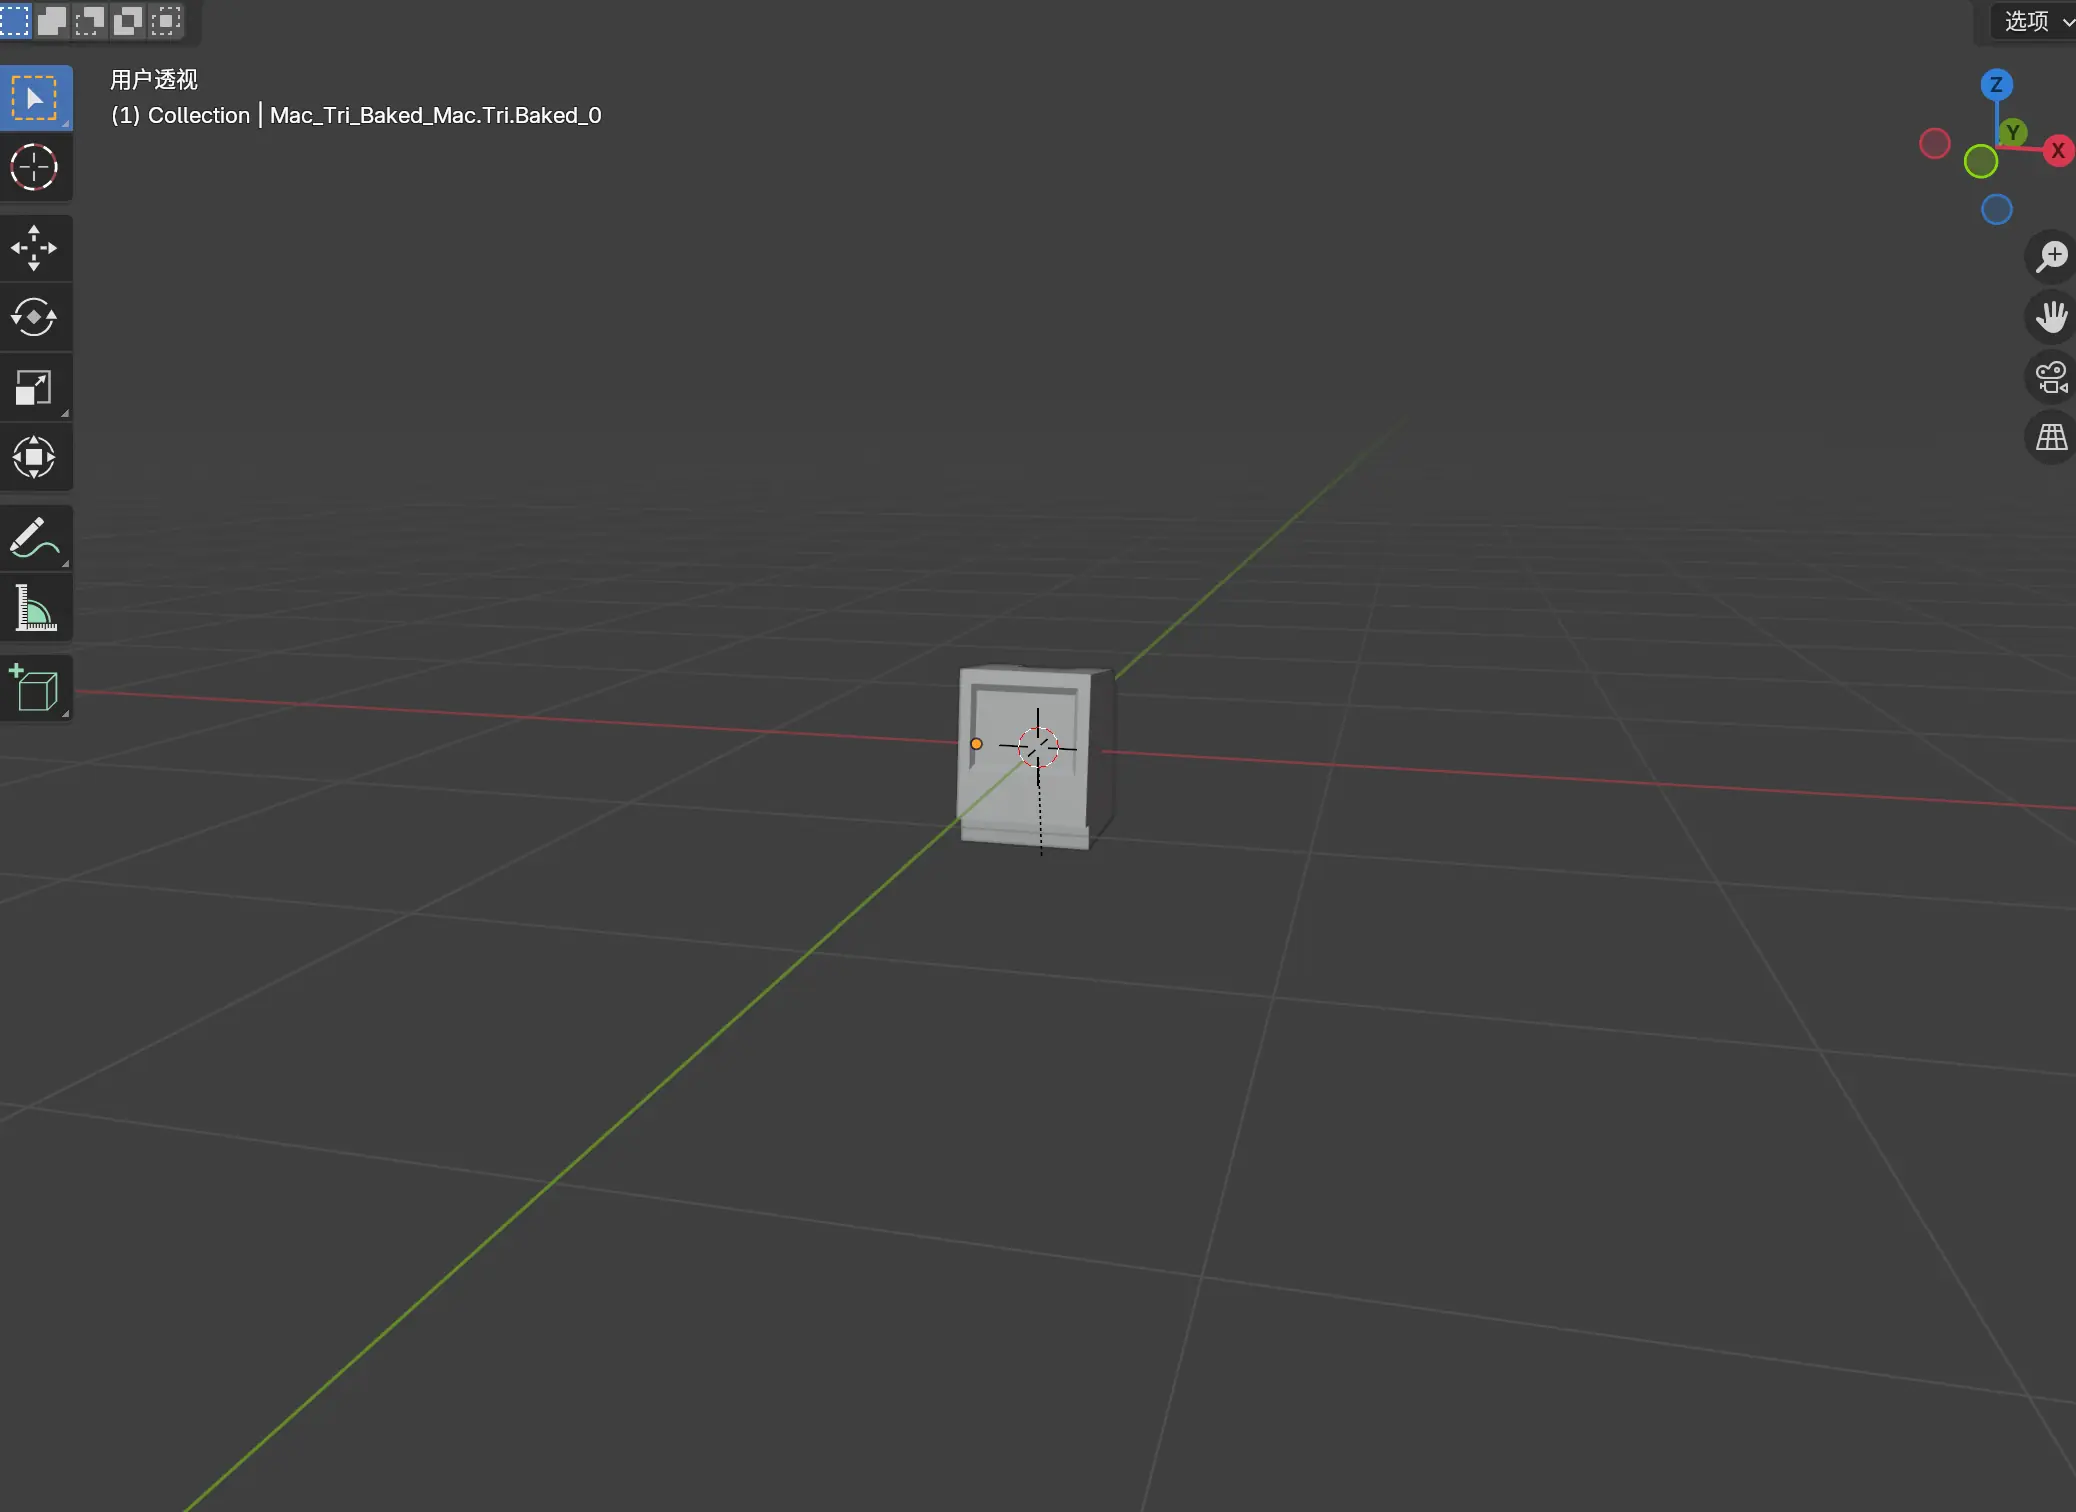2076x1512 pixels.
Task: Select the Rotate tool
Action: click(x=35, y=318)
